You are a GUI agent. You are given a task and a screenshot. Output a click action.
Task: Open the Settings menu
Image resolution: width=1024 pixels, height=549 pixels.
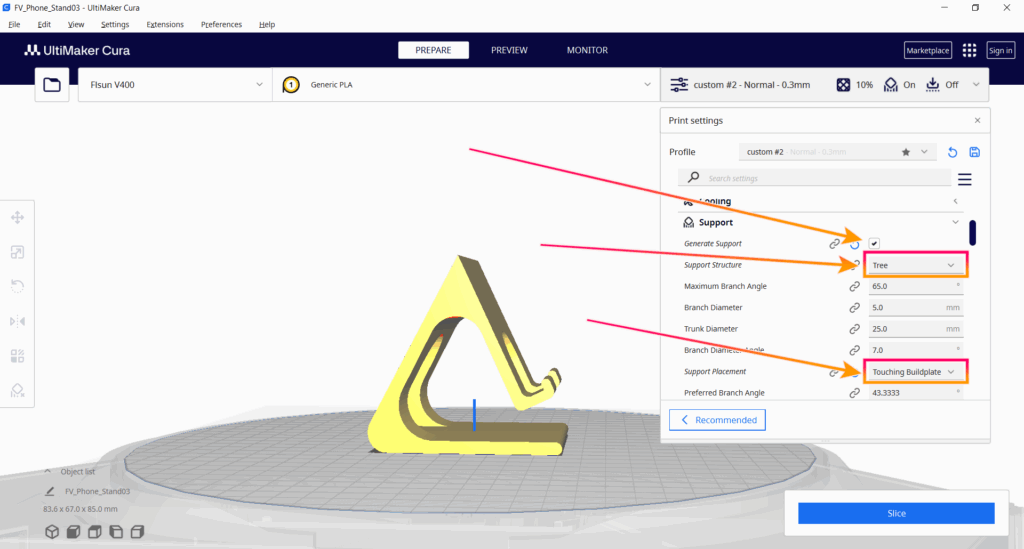coord(115,25)
